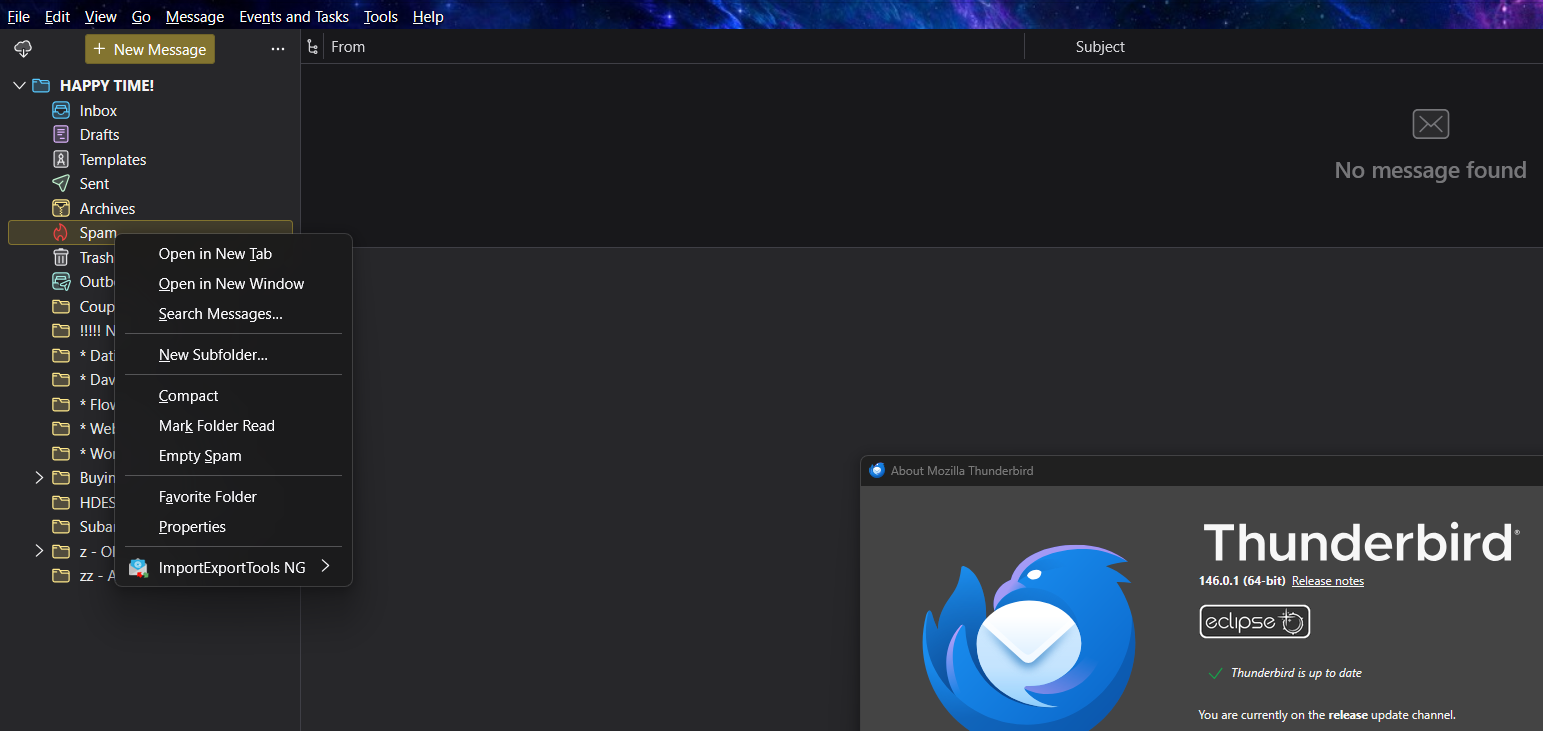This screenshot has height=731, width=1543.
Task: Select the Drafts folder icon
Action: 61,135
